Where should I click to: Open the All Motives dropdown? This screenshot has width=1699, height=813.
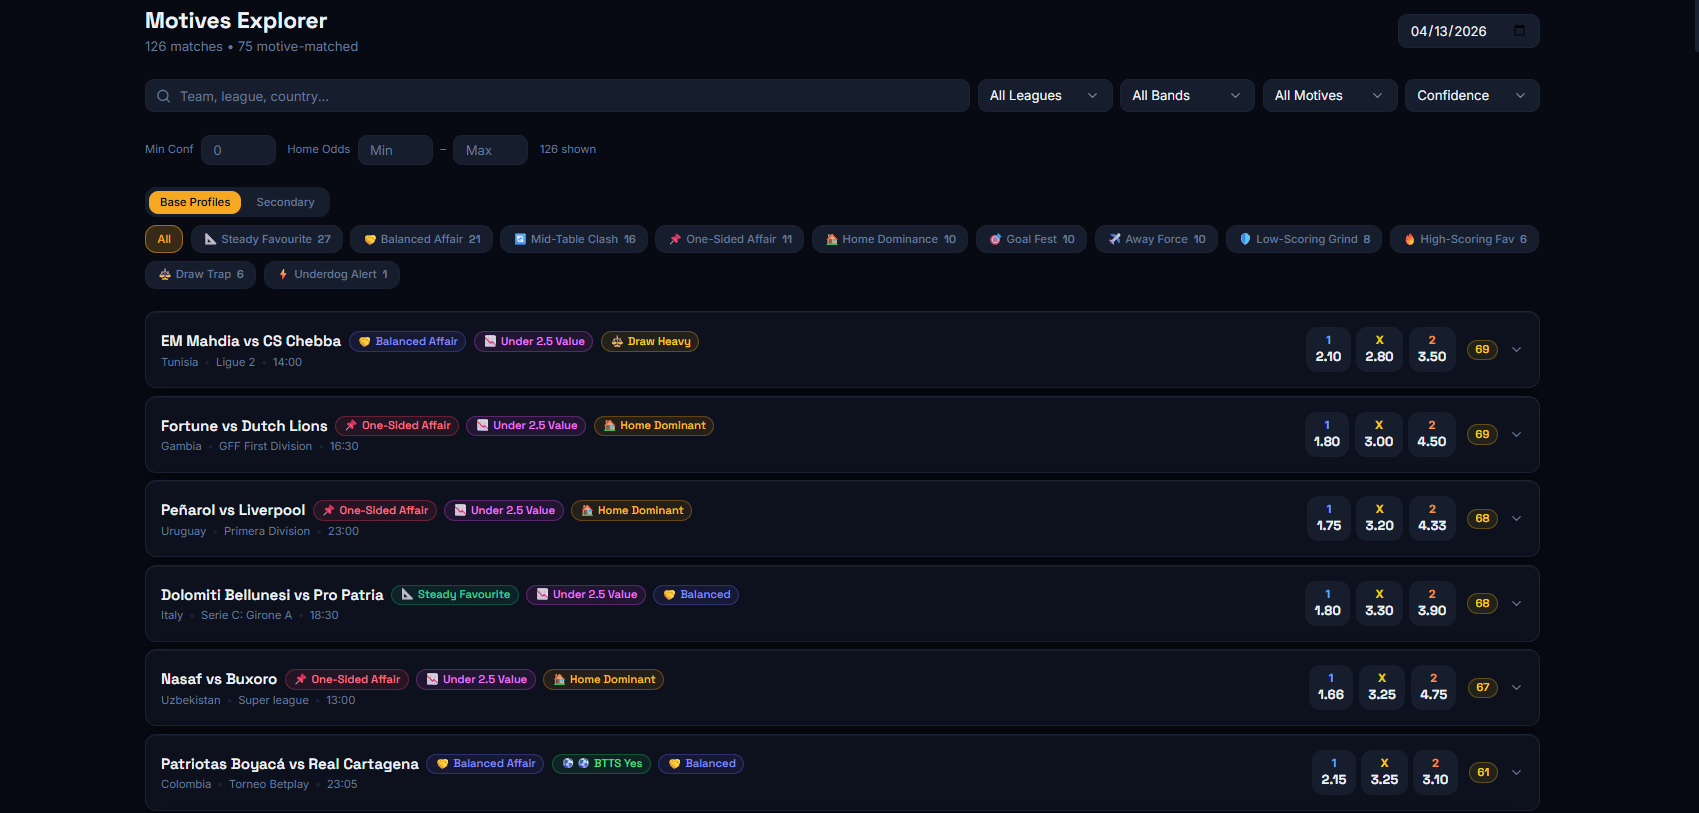click(x=1328, y=96)
